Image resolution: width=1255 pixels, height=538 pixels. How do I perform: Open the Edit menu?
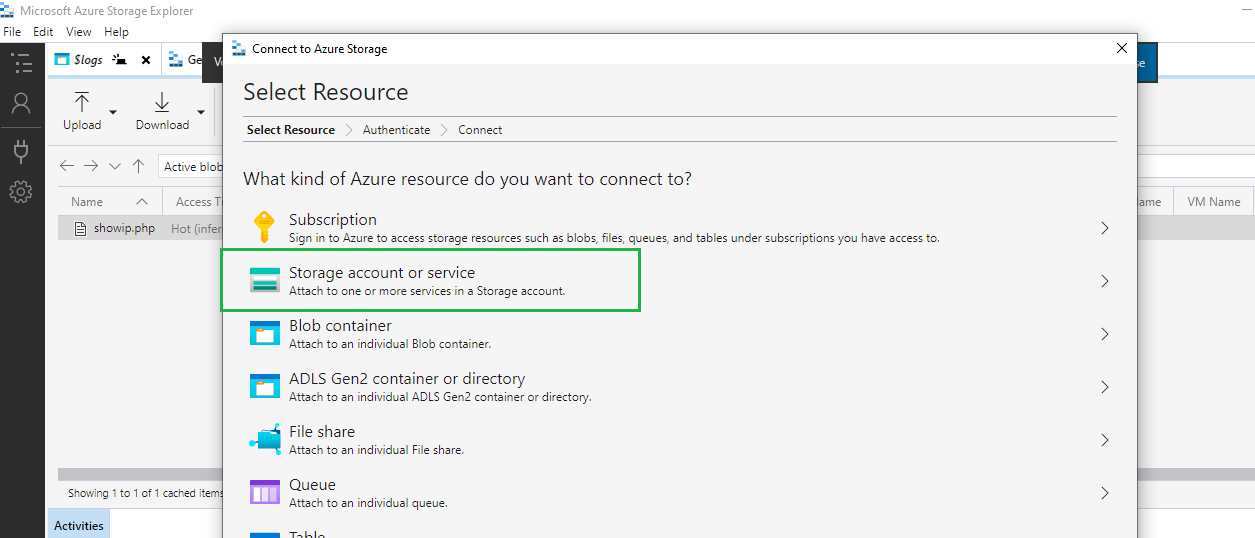click(x=43, y=32)
